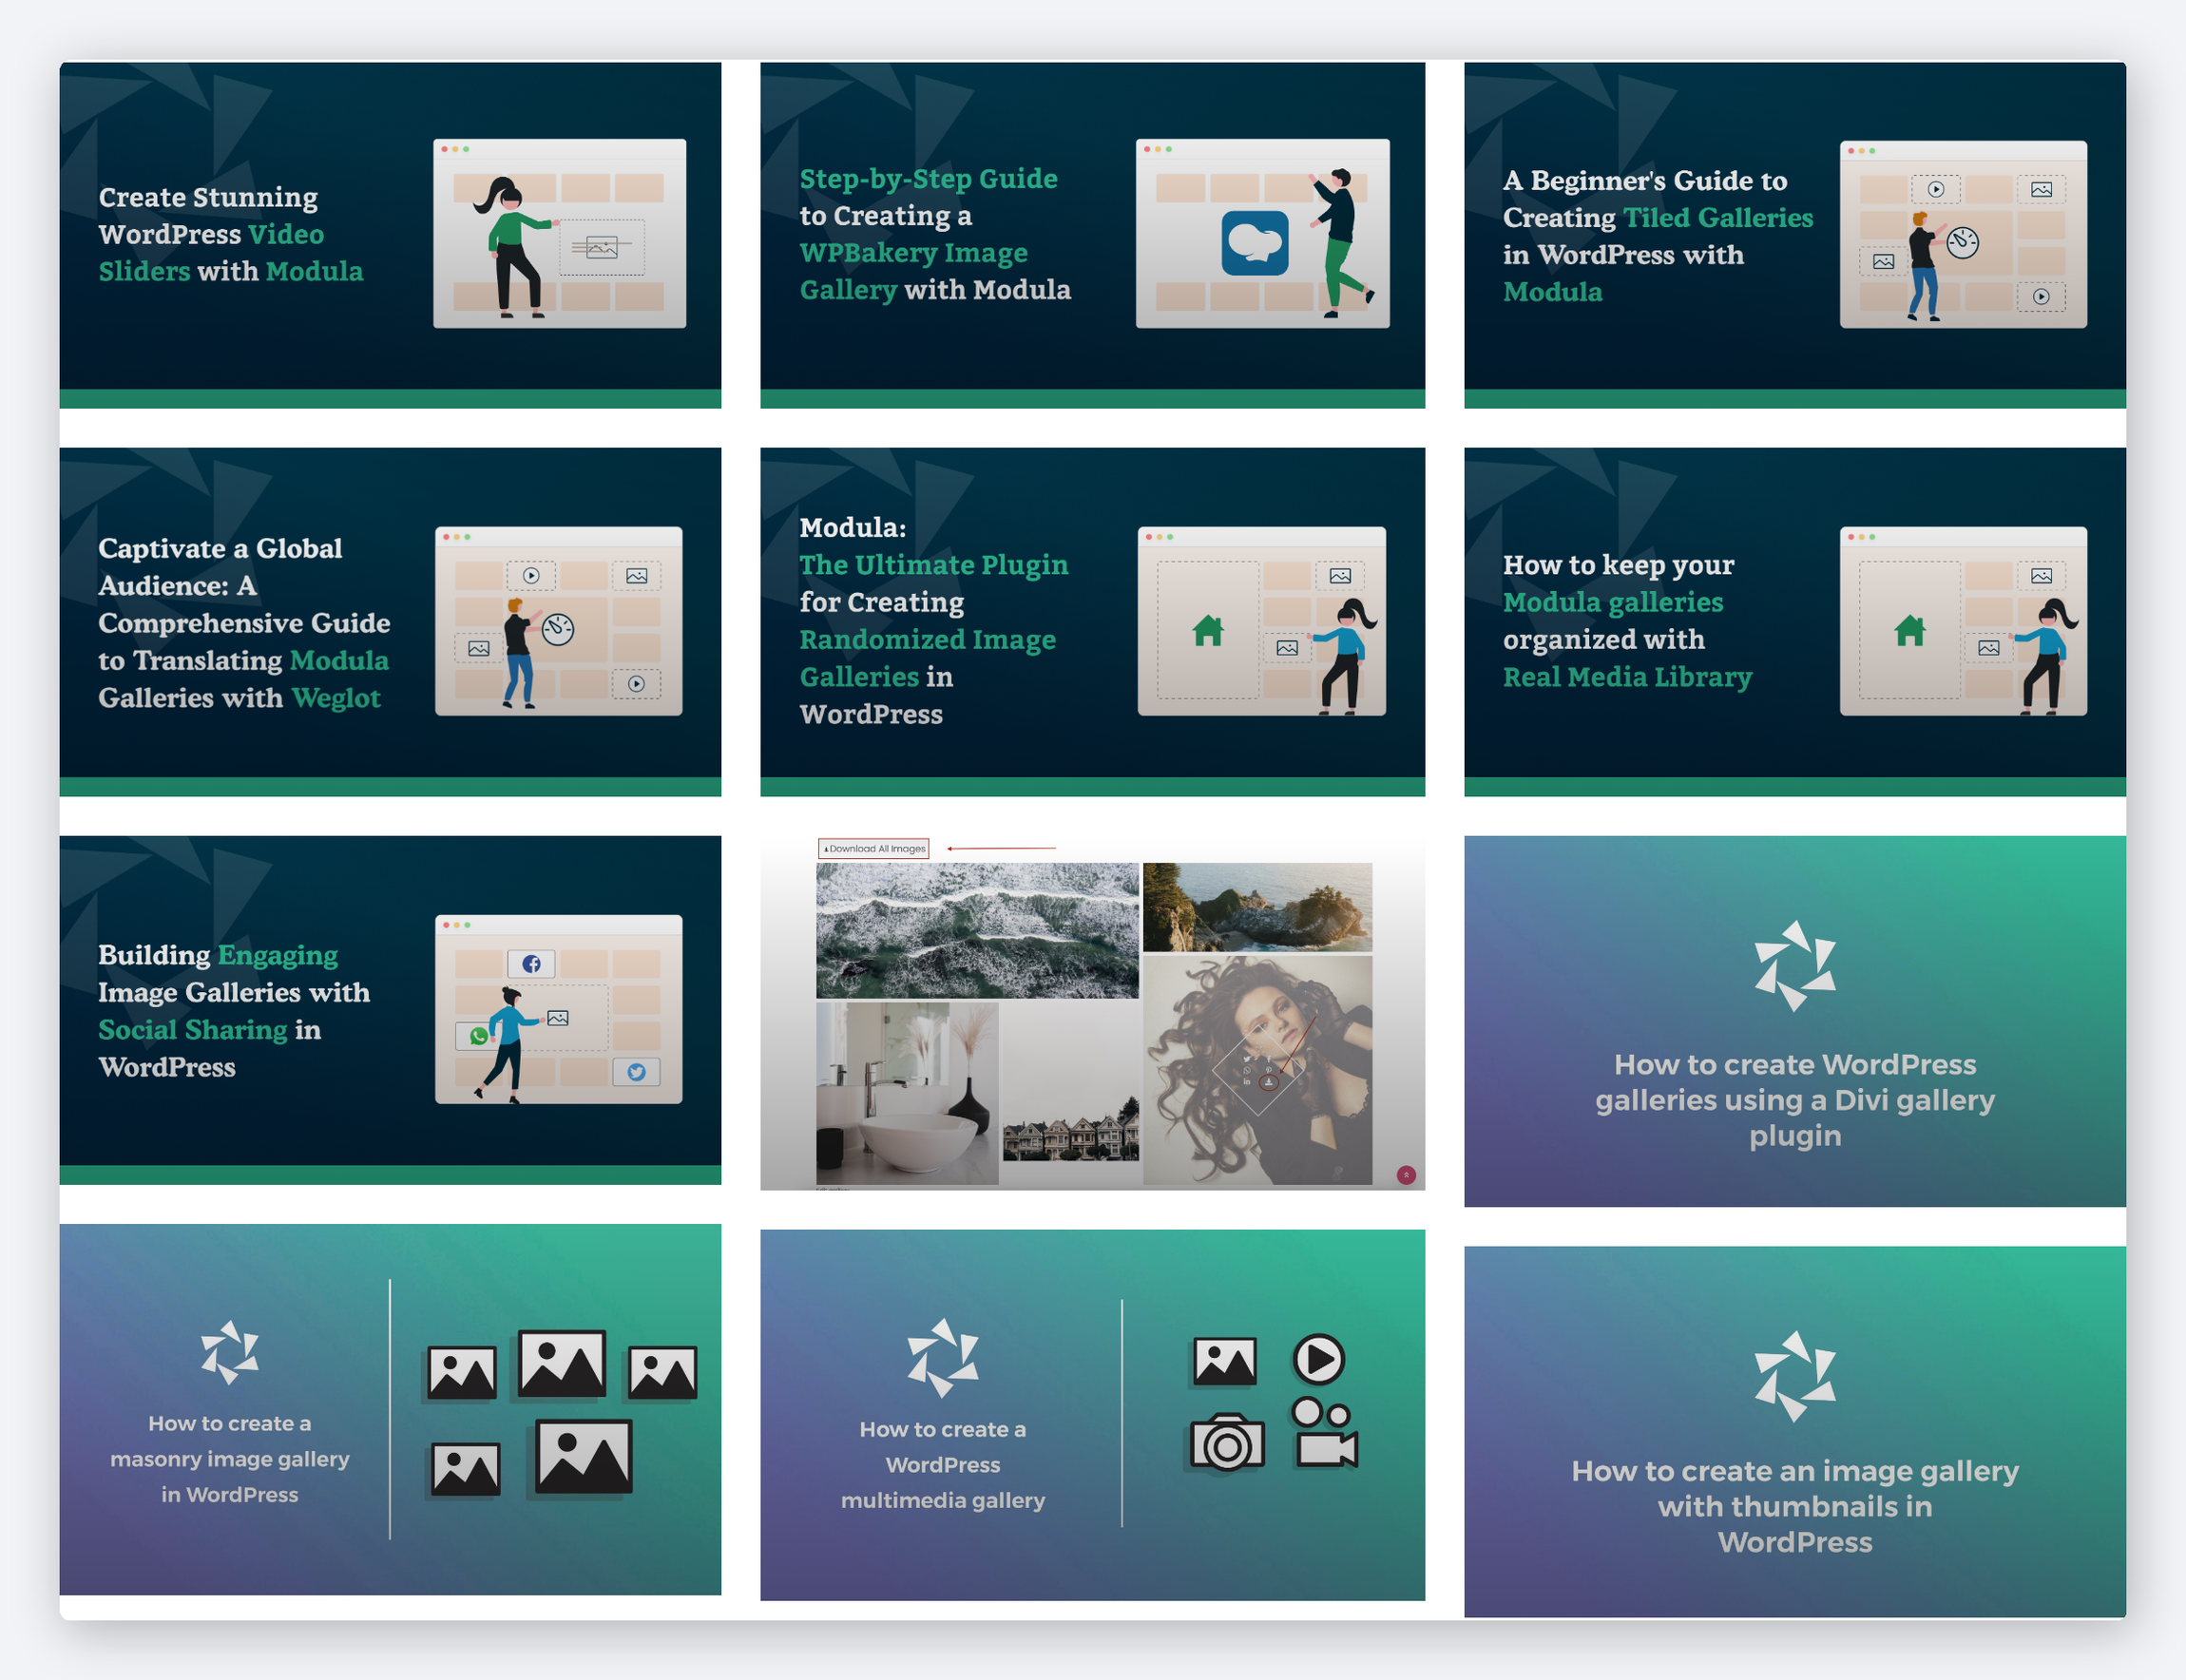Click the Modula logo on the masonry gallery card
Viewport: 2186px width, 1680px height.
230,1352
